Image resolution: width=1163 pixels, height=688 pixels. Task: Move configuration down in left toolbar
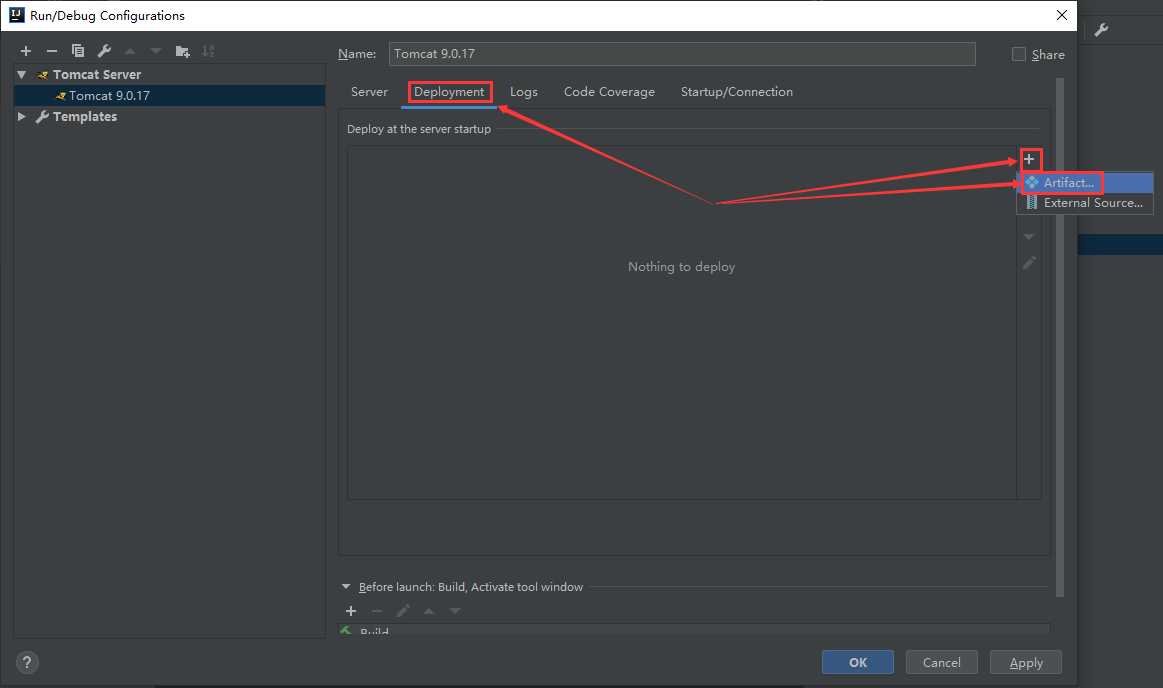coord(156,50)
